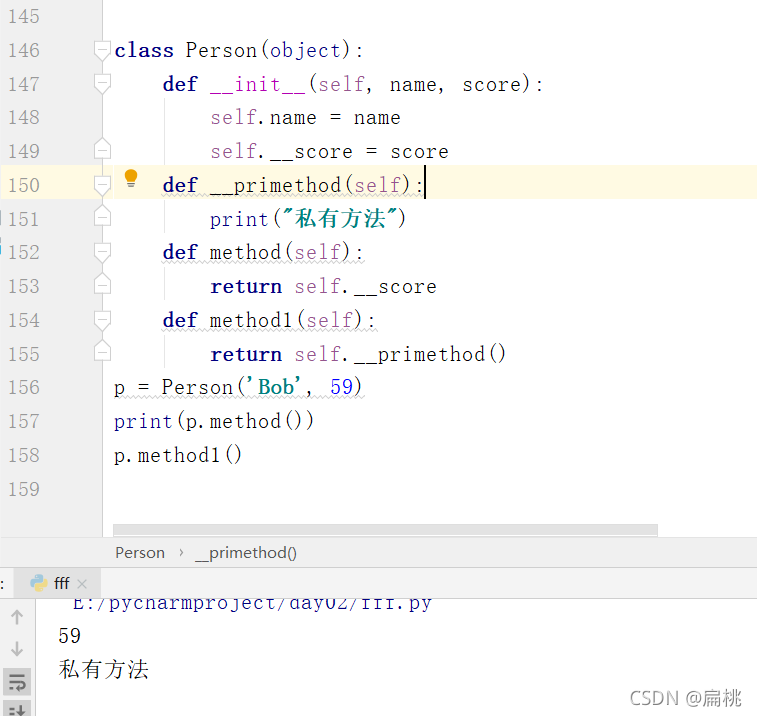Click the string "私有方法" in print call

[340, 218]
